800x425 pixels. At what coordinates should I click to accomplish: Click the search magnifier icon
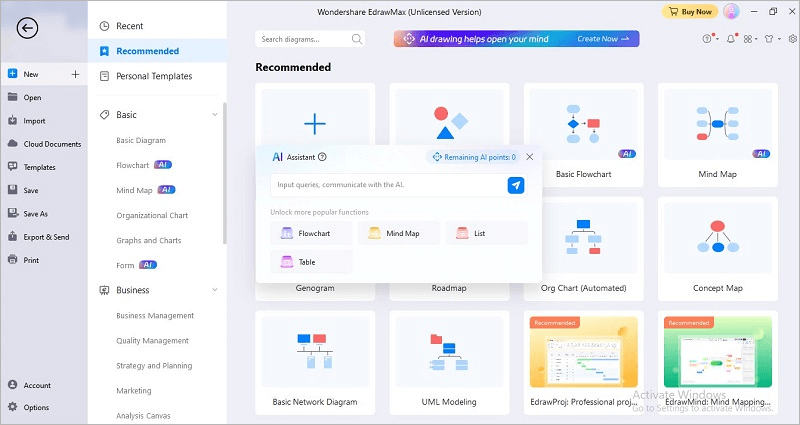[357, 39]
